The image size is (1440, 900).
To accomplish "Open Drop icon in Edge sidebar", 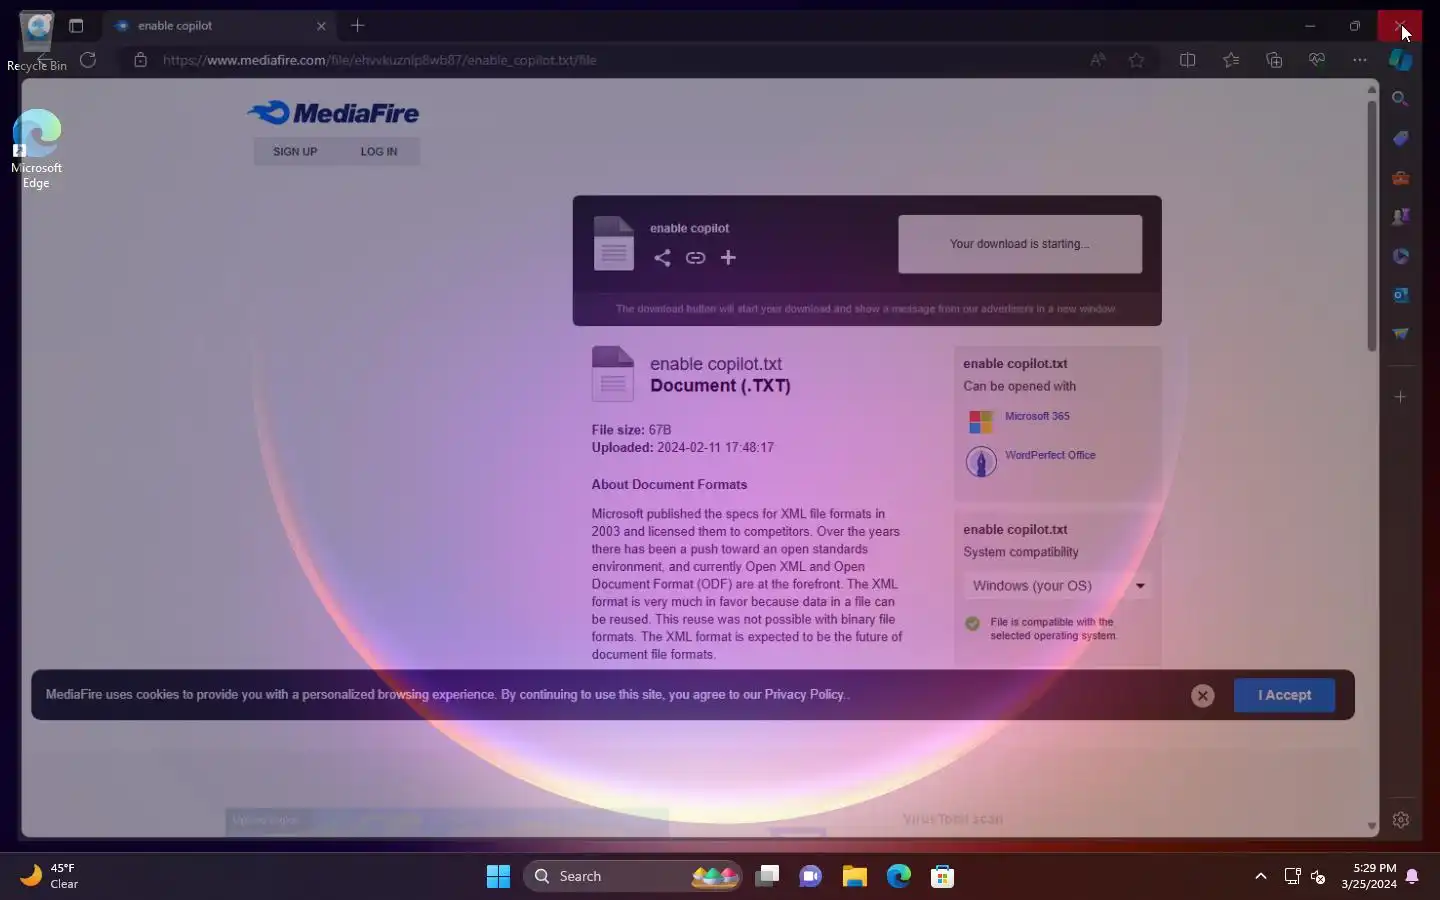I will pyautogui.click(x=1401, y=334).
